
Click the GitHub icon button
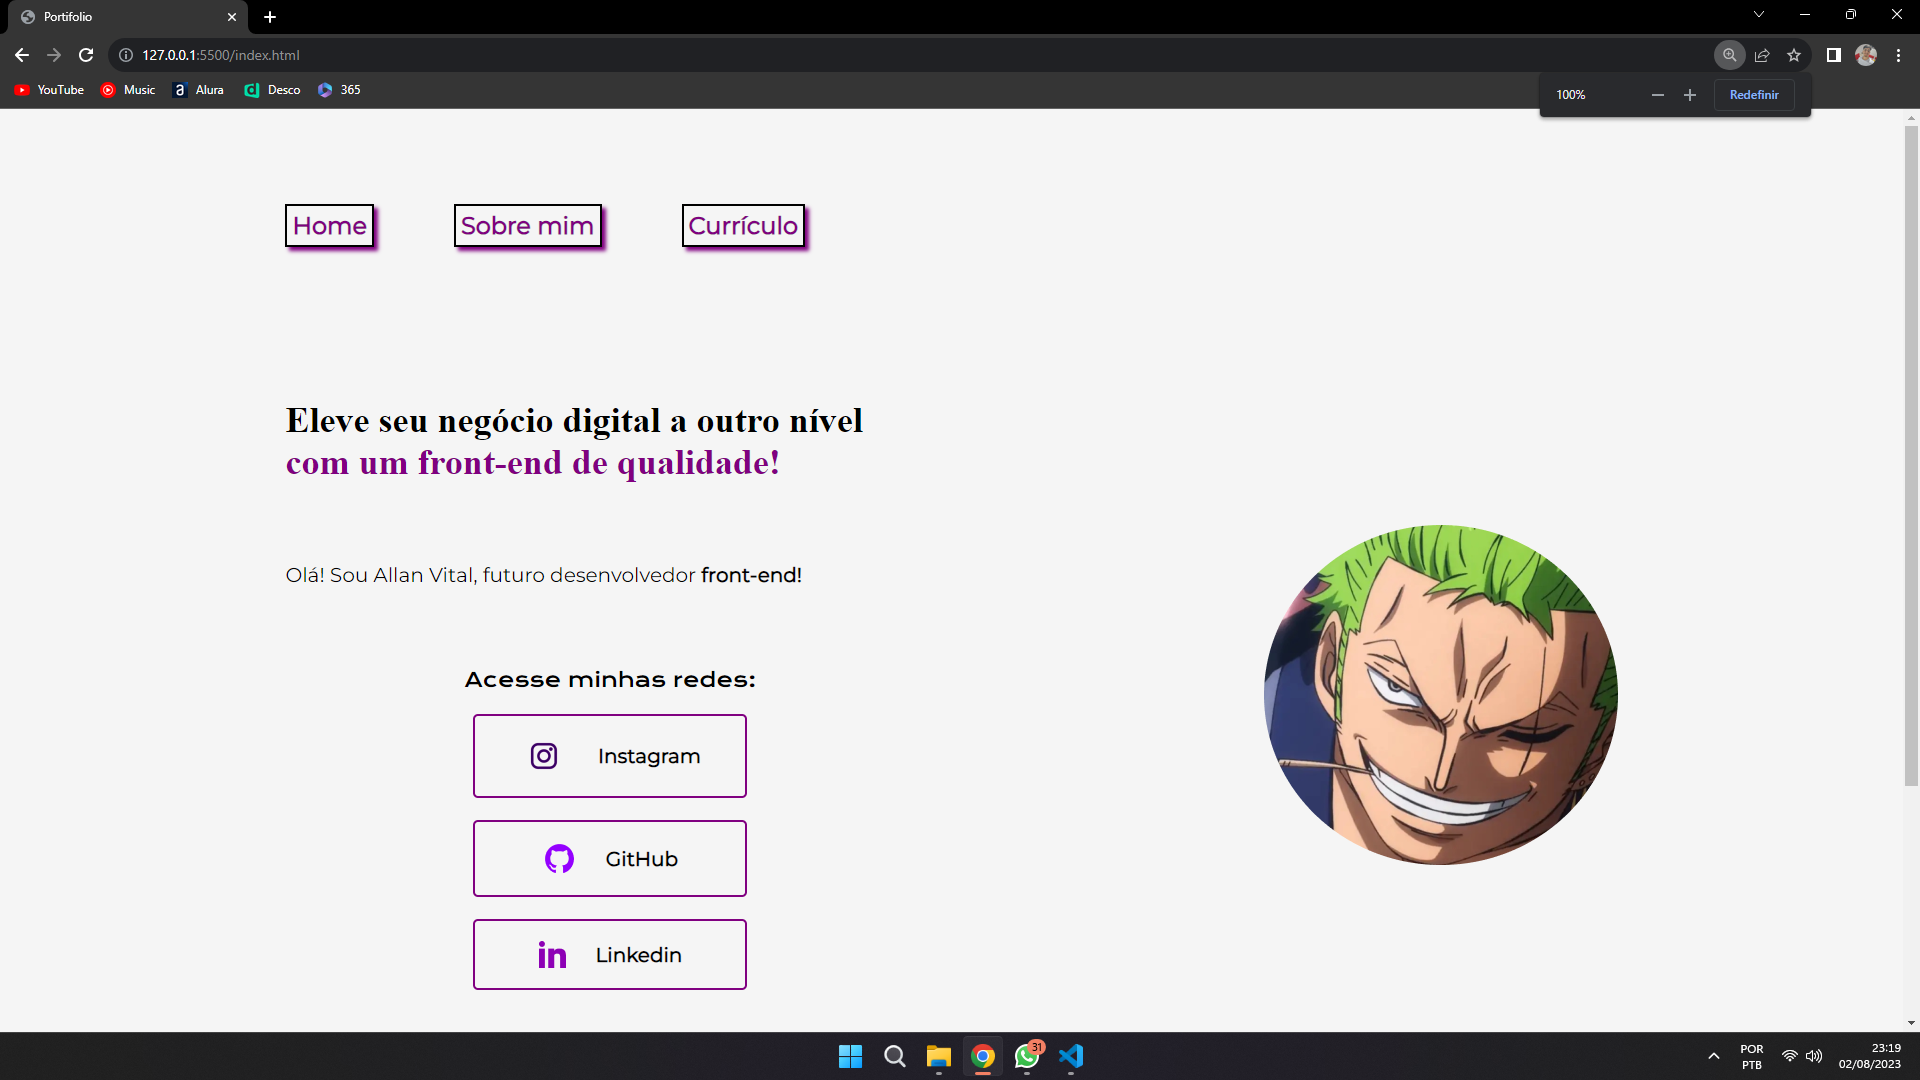[559, 858]
